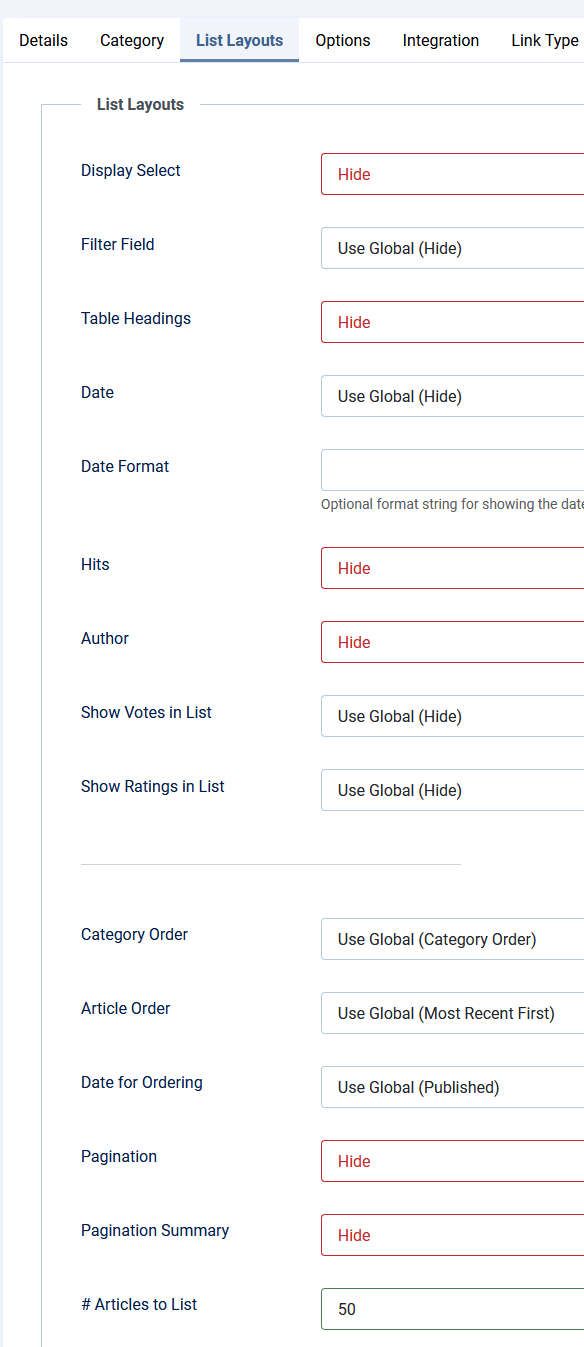Open the Article Order dropdown
Screen dimensions: 584x1347
pos(450,1013)
